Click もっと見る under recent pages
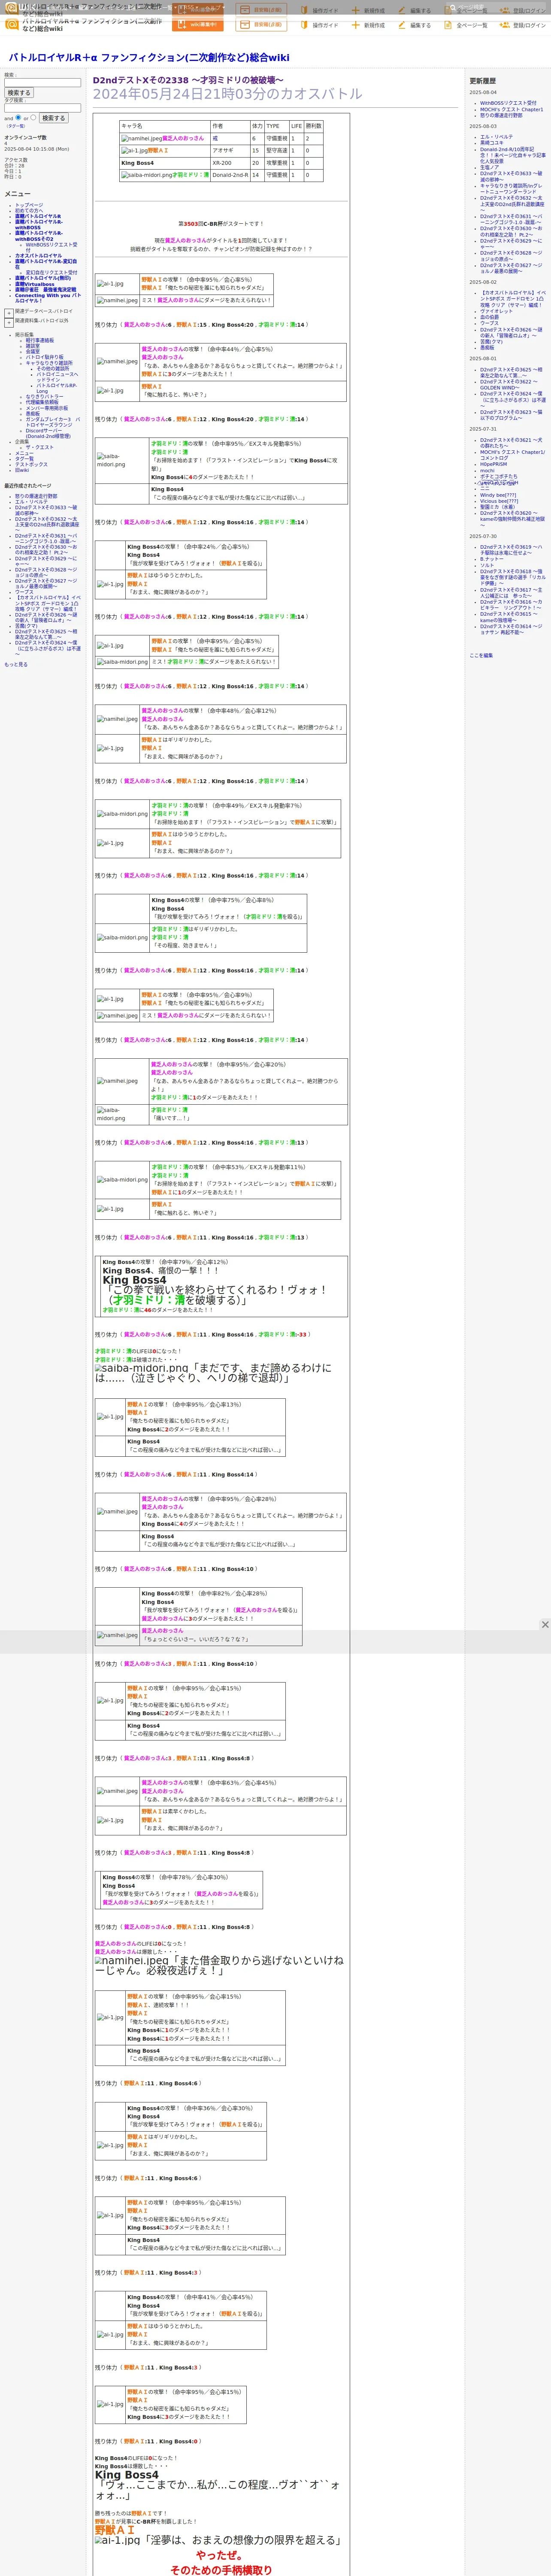The width and height of the screenshot is (551, 2576). coord(16,664)
